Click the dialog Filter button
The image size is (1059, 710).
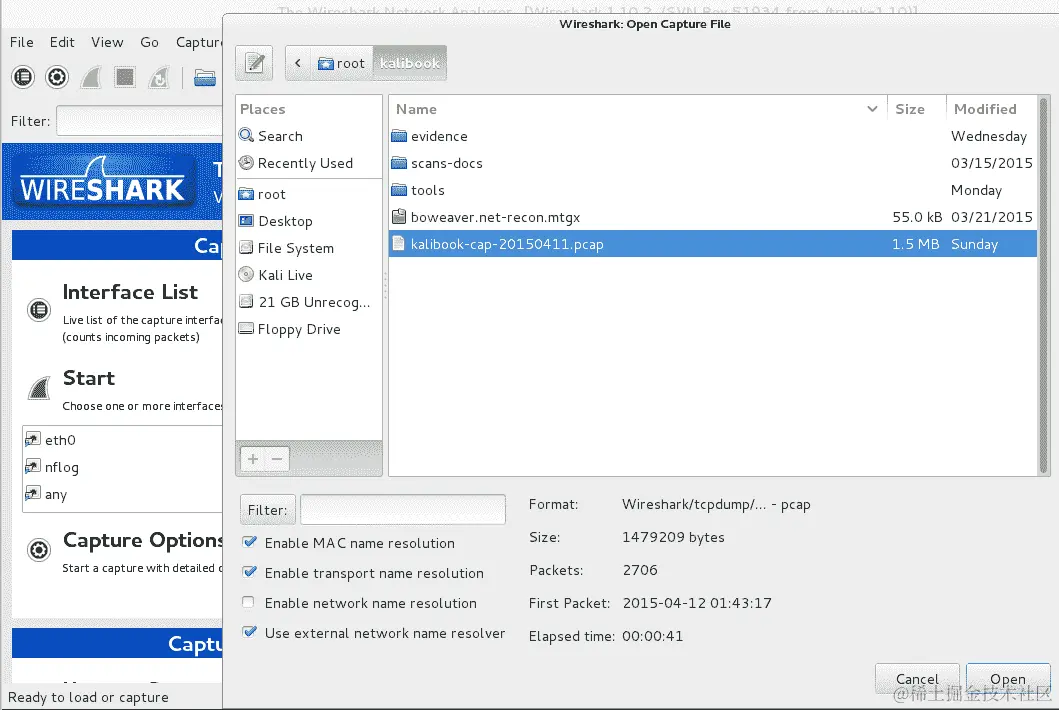click(267, 510)
